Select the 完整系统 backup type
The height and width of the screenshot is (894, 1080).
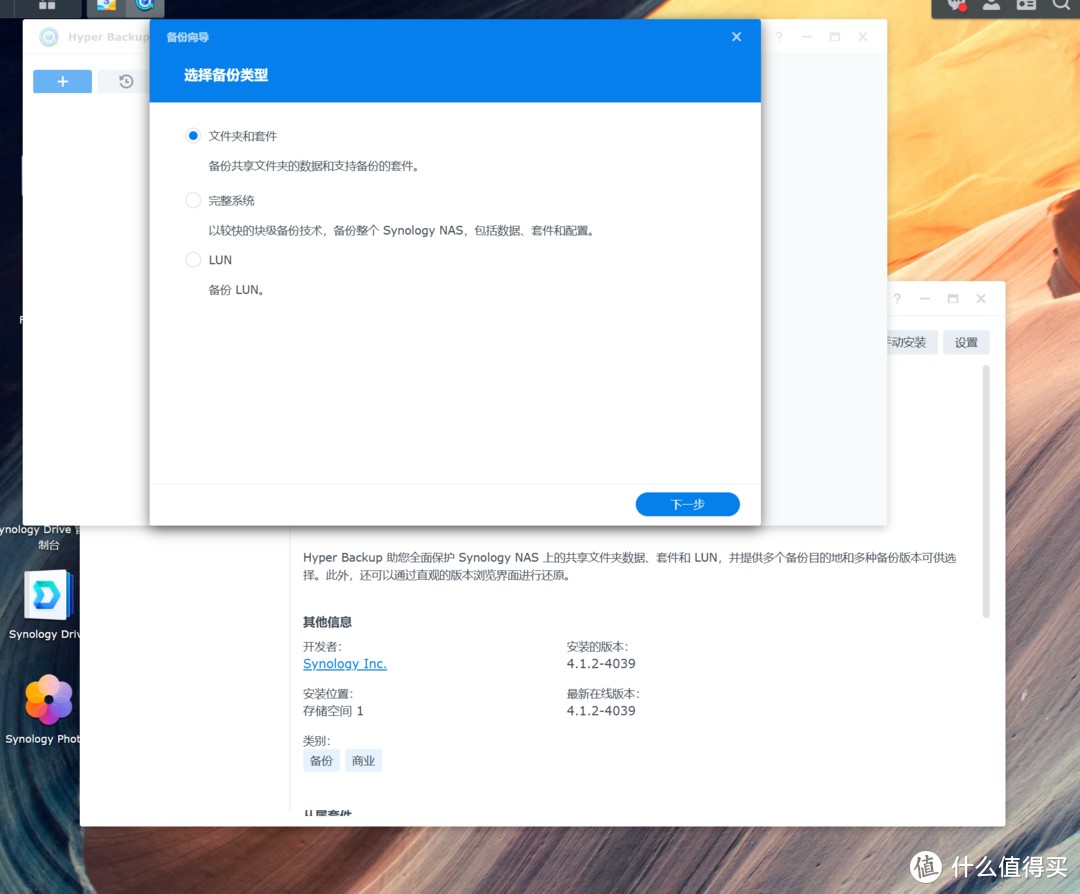(x=192, y=199)
